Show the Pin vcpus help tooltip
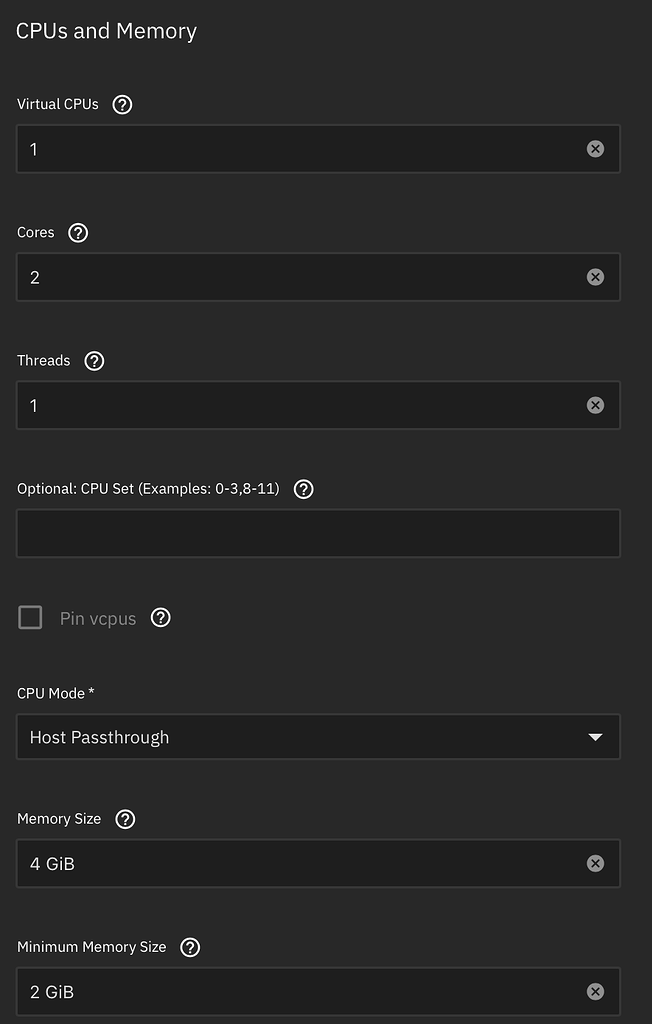652x1024 pixels. (161, 618)
